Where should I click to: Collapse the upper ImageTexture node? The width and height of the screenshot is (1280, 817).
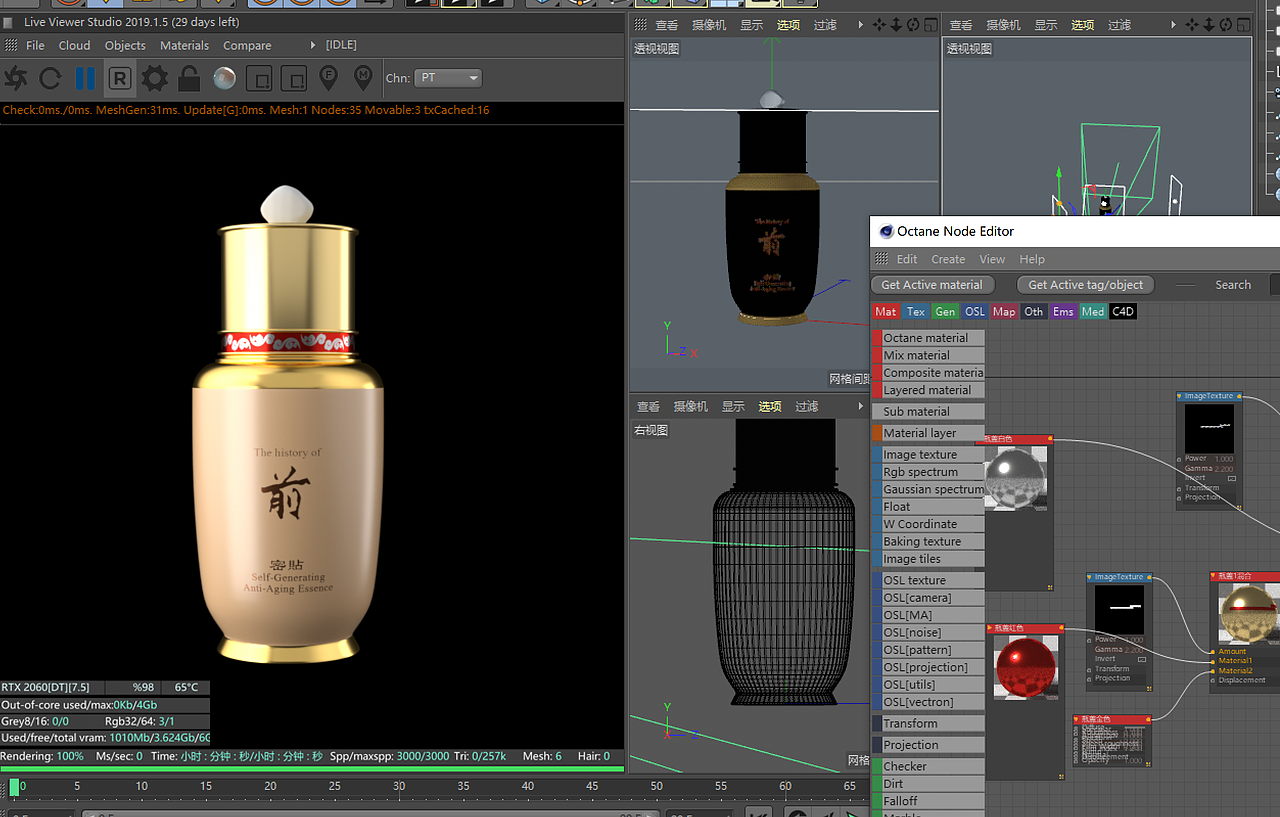(1180, 396)
